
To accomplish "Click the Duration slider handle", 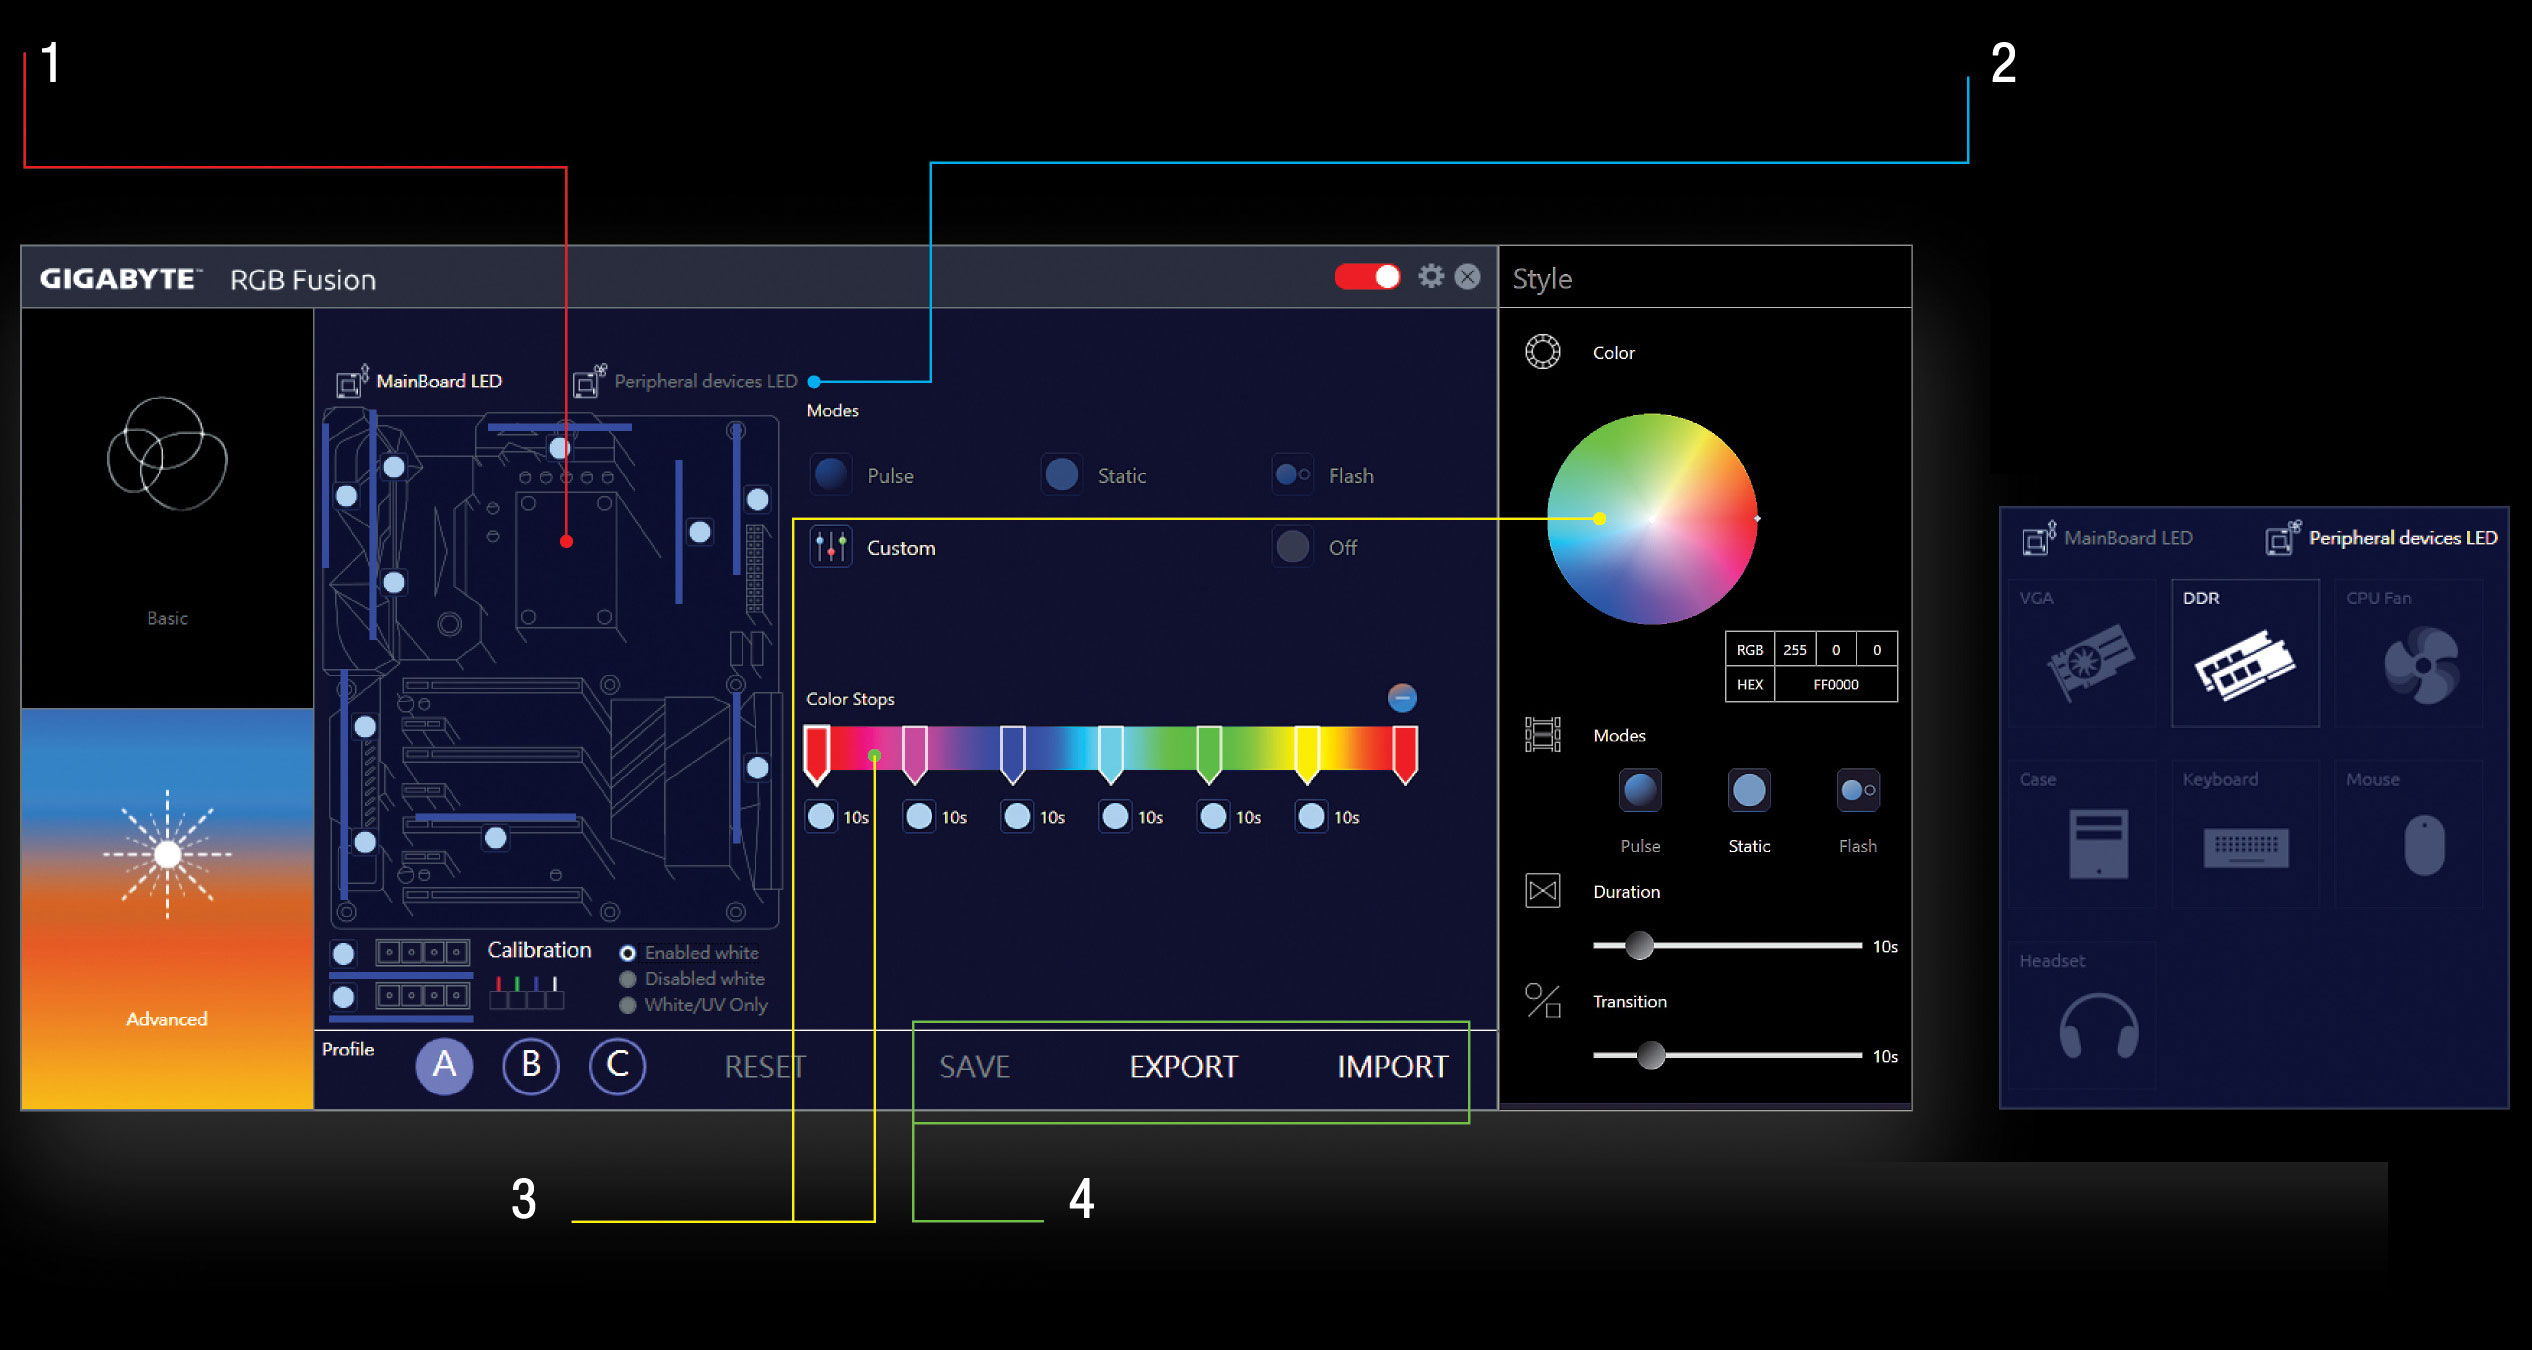I will tap(1639, 945).
